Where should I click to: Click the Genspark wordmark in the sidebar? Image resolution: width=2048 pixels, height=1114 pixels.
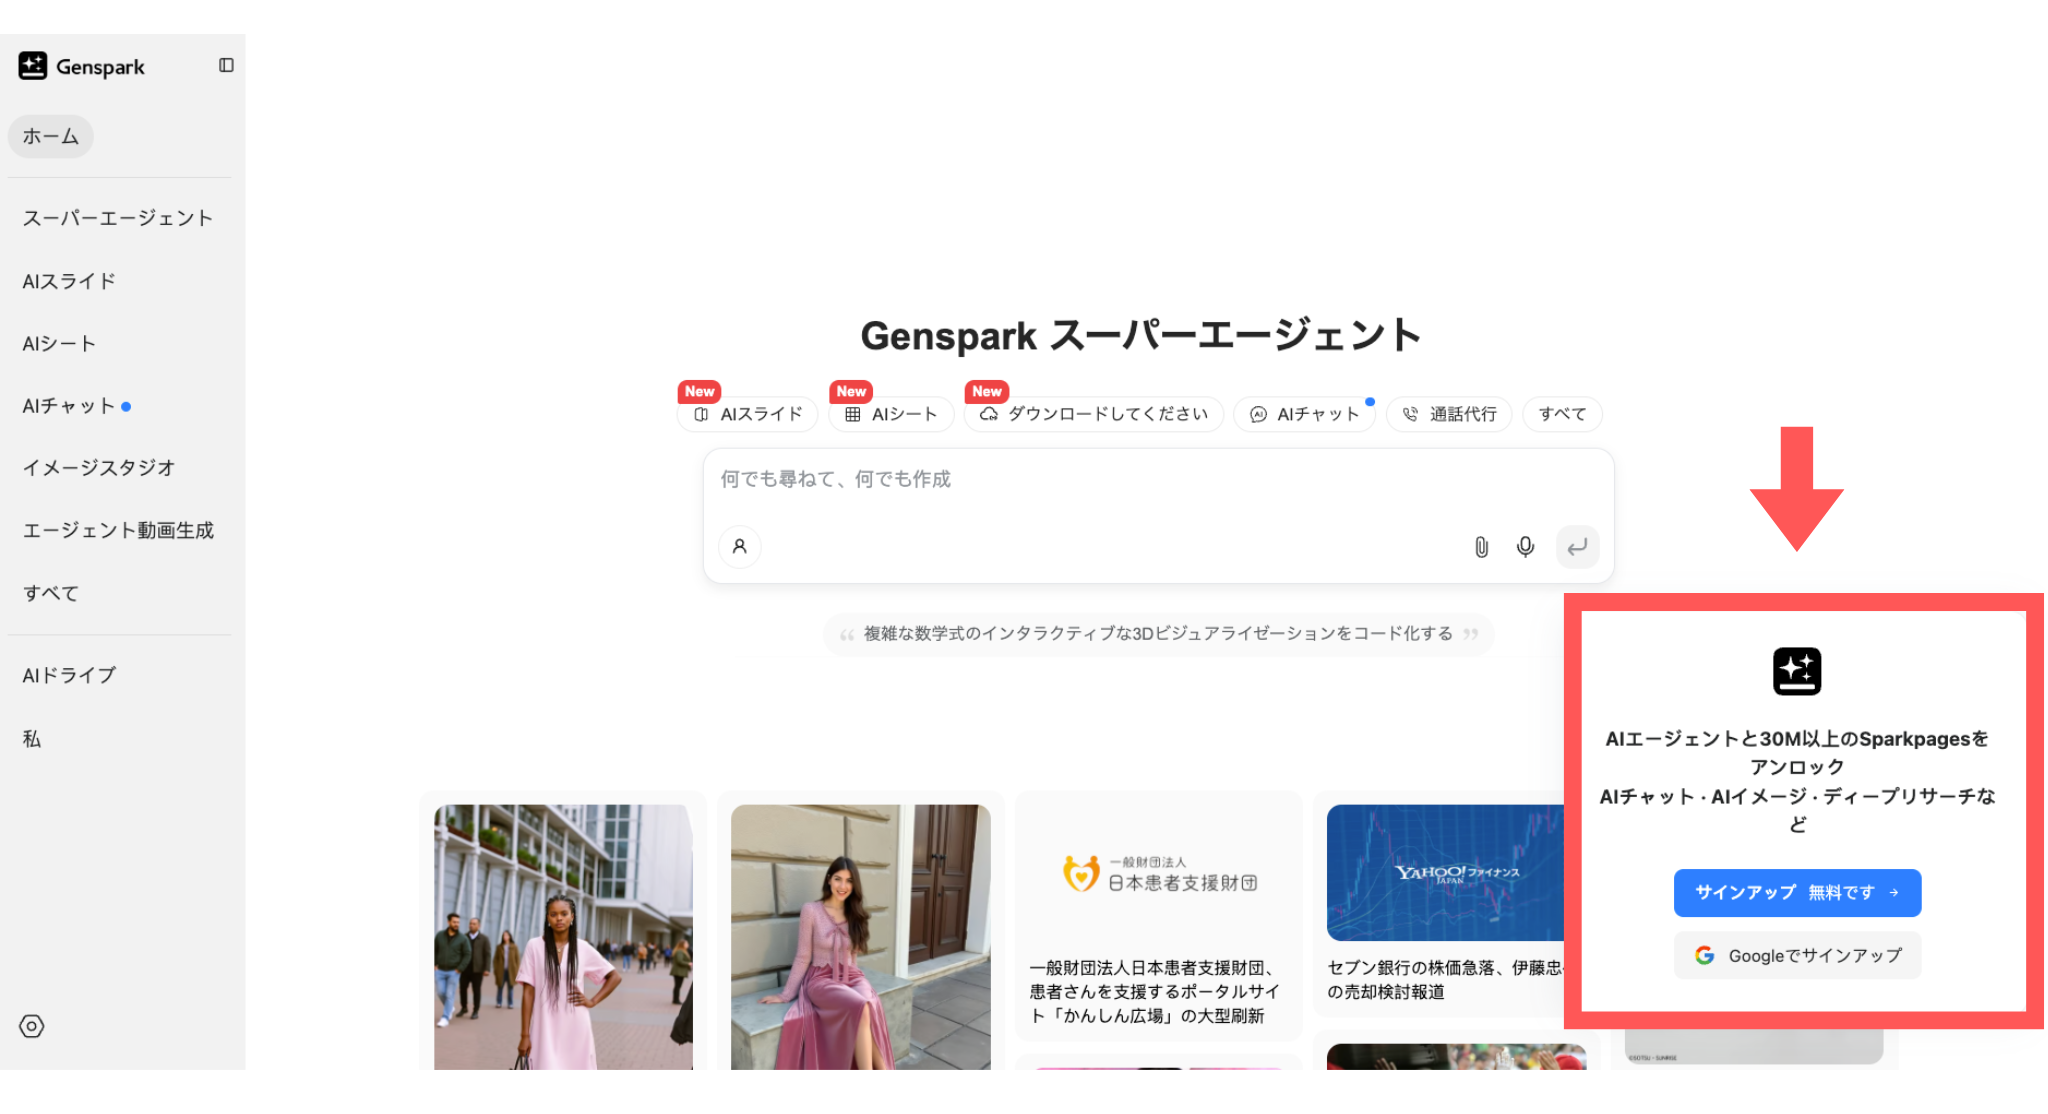pyautogui.click(x=100, y=67)
